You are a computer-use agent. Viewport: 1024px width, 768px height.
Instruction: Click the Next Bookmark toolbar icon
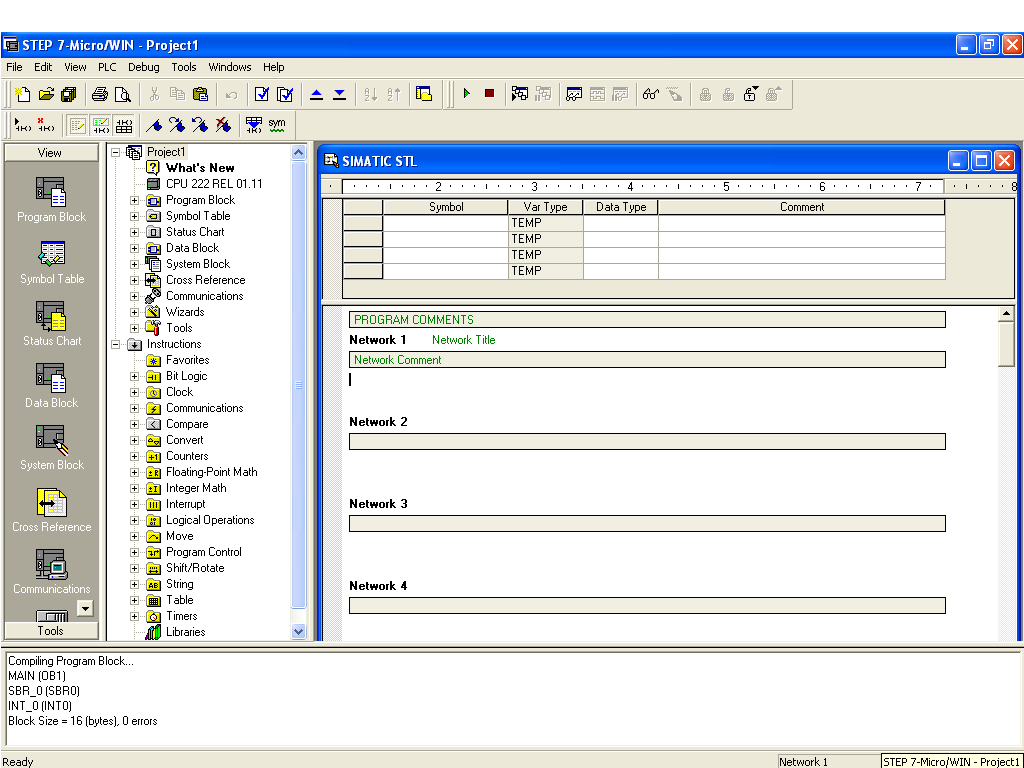coord(177,124)
